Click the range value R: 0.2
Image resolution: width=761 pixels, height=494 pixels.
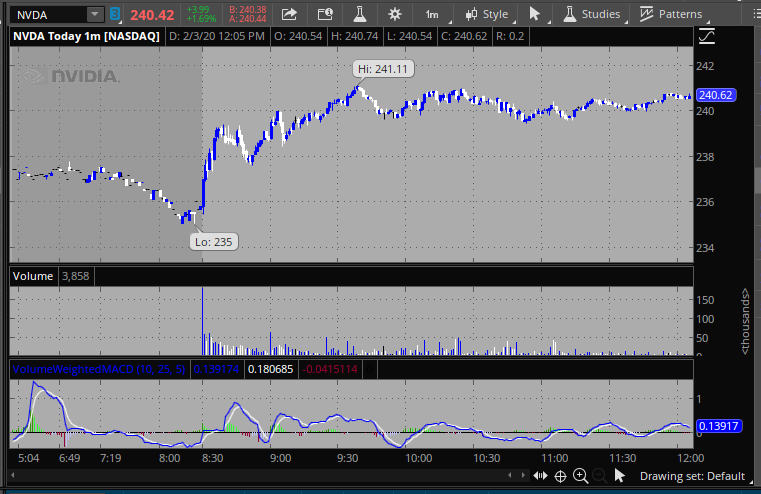(x=510, y=36)
